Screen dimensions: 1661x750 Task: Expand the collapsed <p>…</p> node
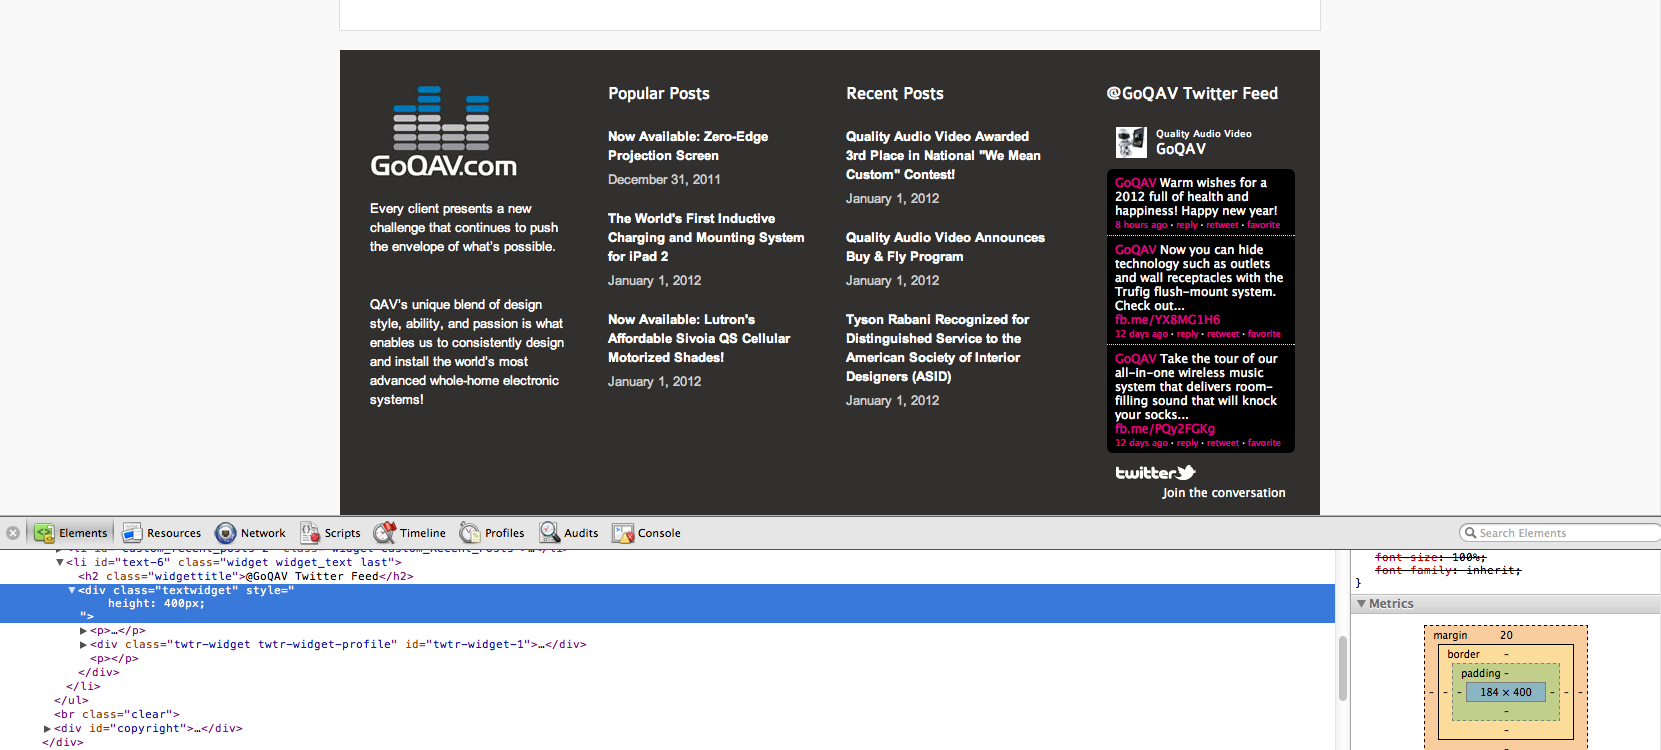click(84, 631)
